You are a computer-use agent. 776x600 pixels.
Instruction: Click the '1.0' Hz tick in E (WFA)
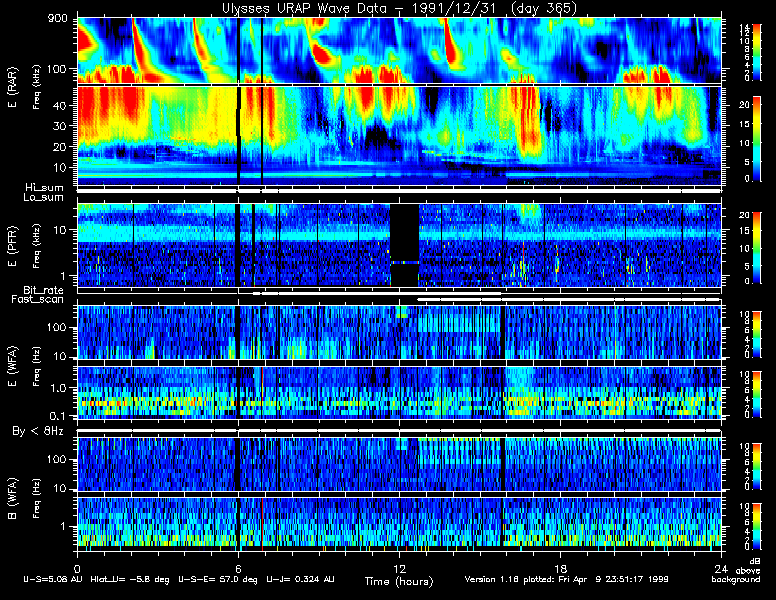[58, 388]
